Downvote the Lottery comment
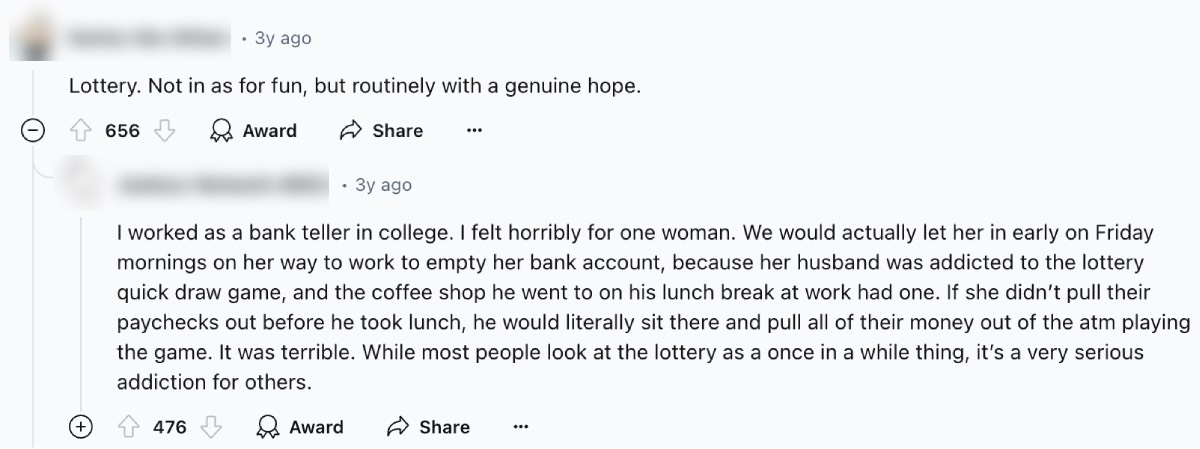Screen dimensions: 1200x449 (x=168, y=131)
